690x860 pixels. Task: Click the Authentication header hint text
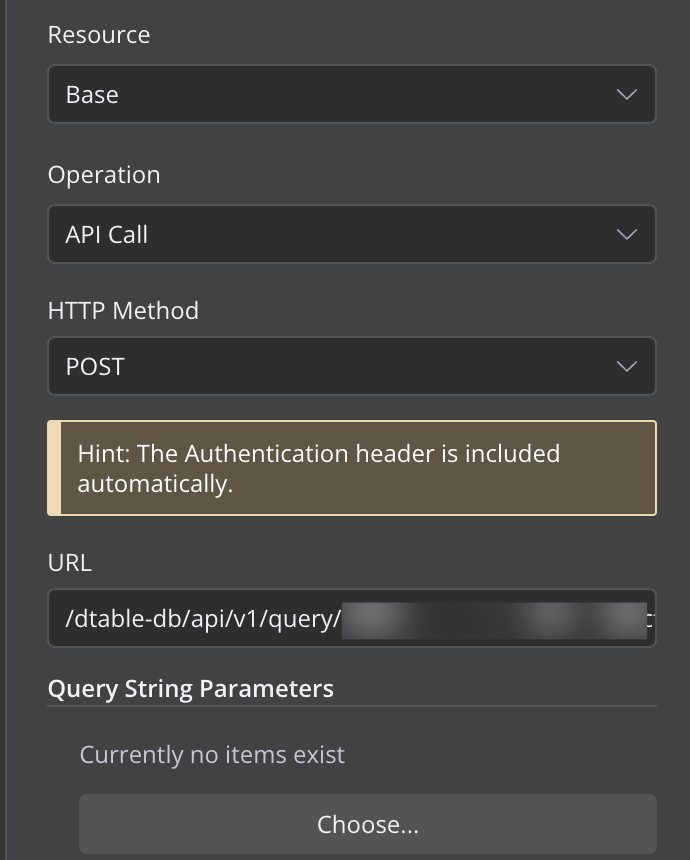tap(318, 468)
